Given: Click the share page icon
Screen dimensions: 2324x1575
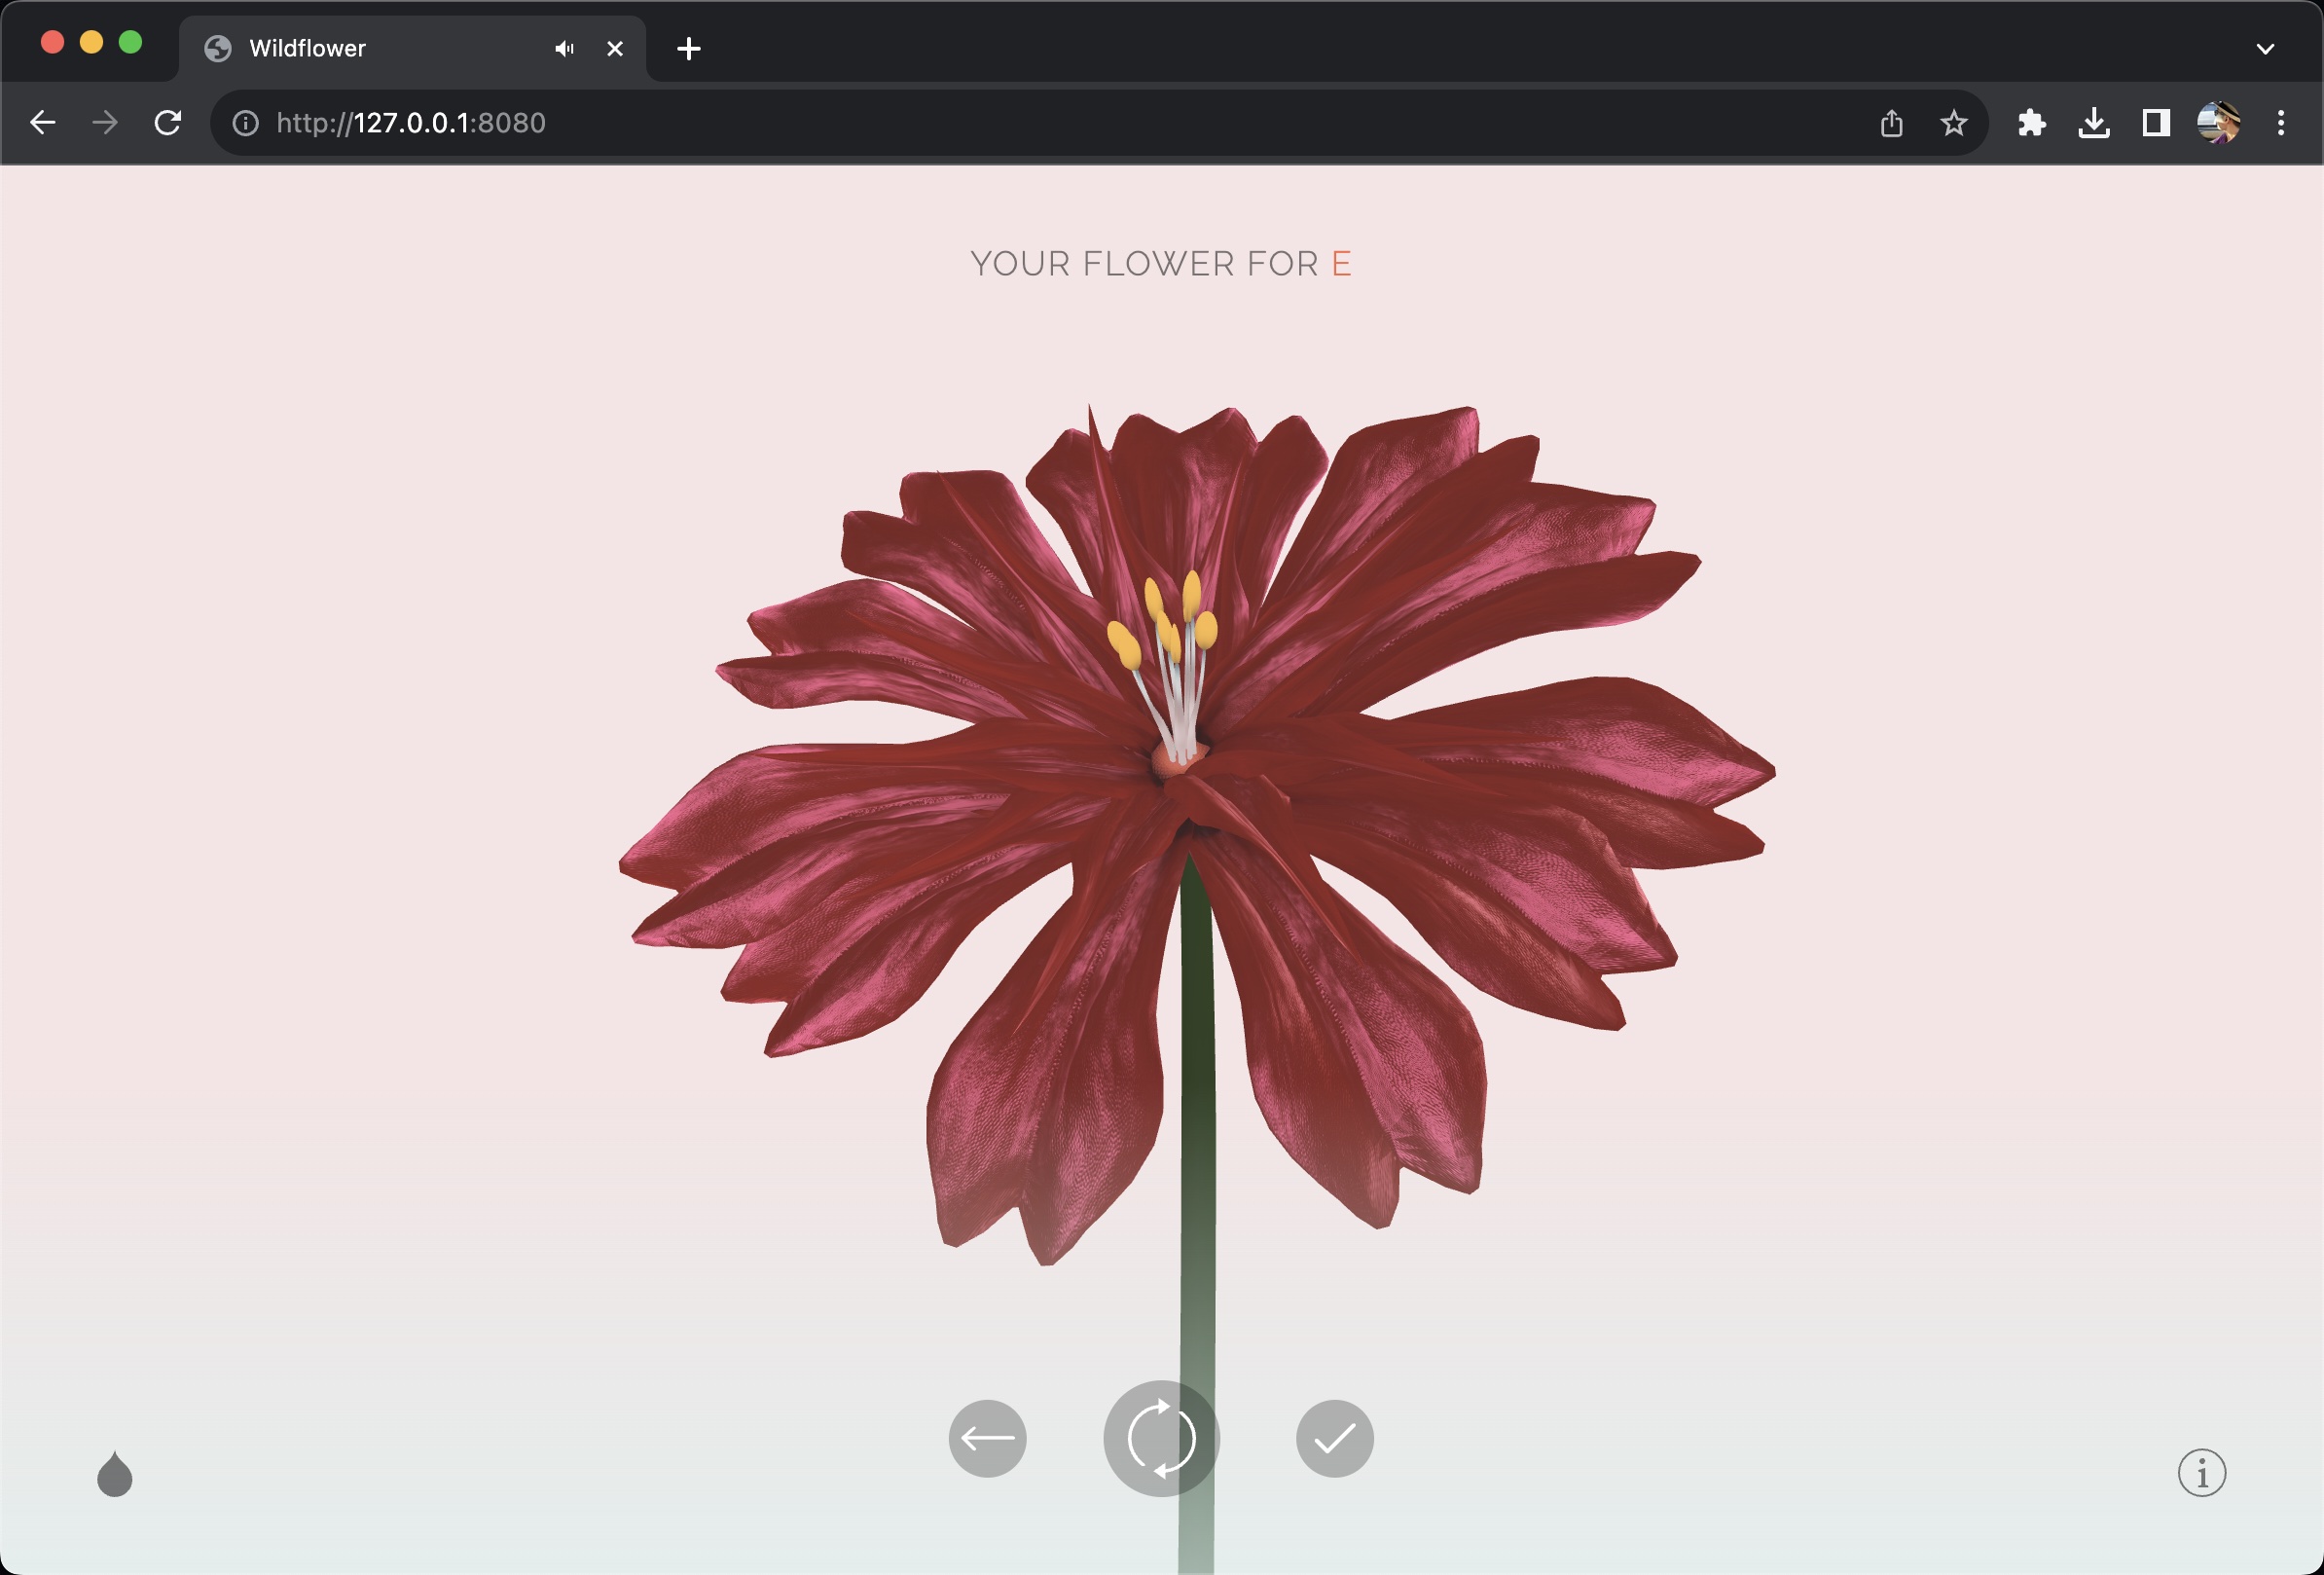Looking at the screenshot, I should [x=1891, y=123].
